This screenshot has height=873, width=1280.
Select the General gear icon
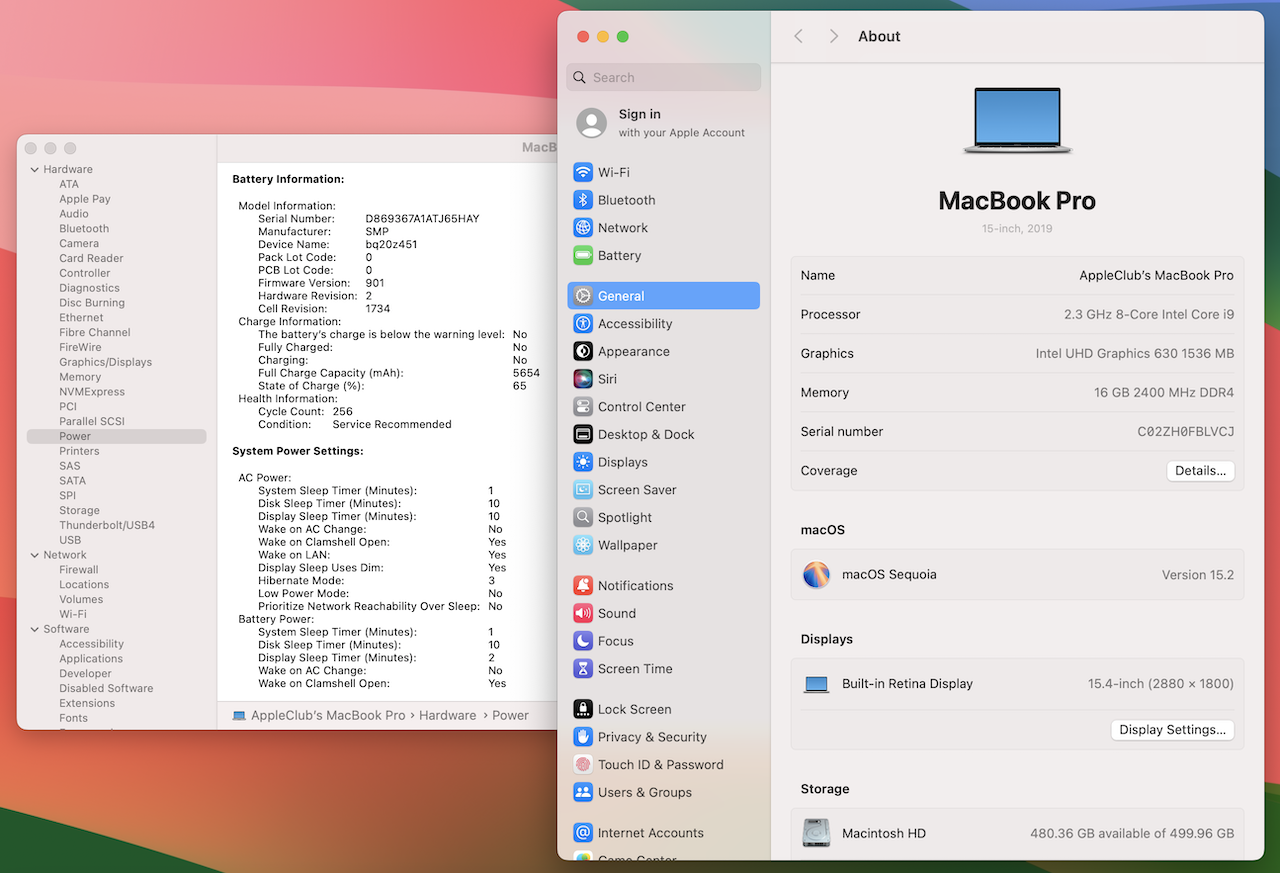click(583, 296)
